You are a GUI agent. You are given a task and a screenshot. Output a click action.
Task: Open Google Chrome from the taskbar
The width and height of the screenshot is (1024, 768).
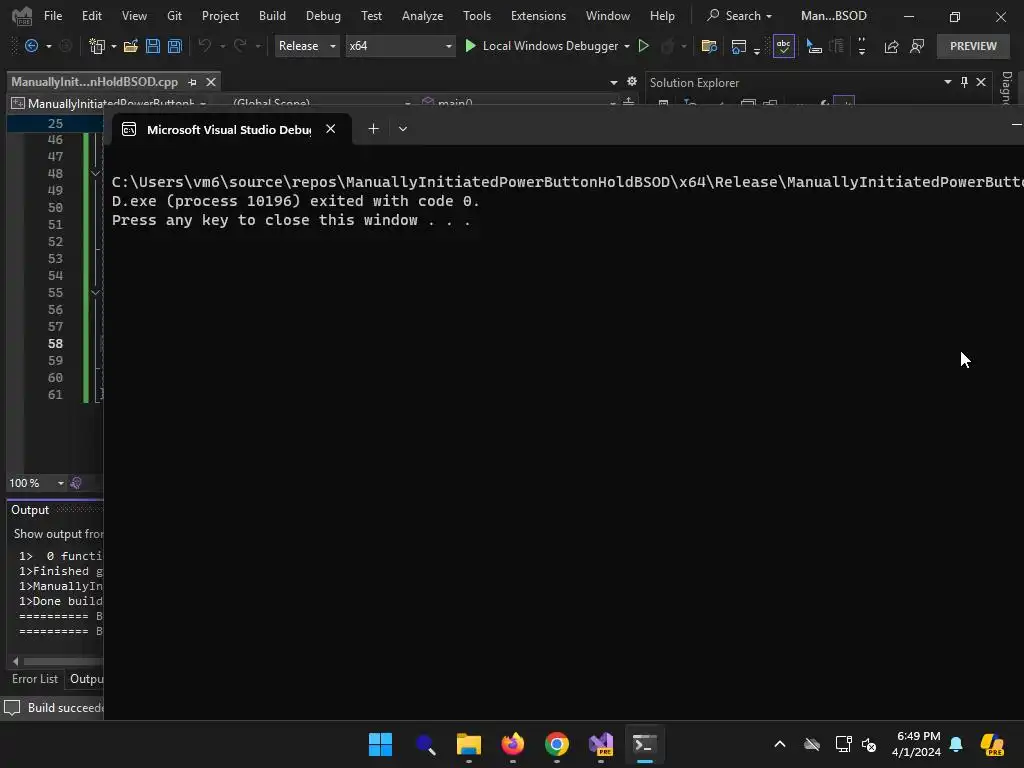click(556, 744)
